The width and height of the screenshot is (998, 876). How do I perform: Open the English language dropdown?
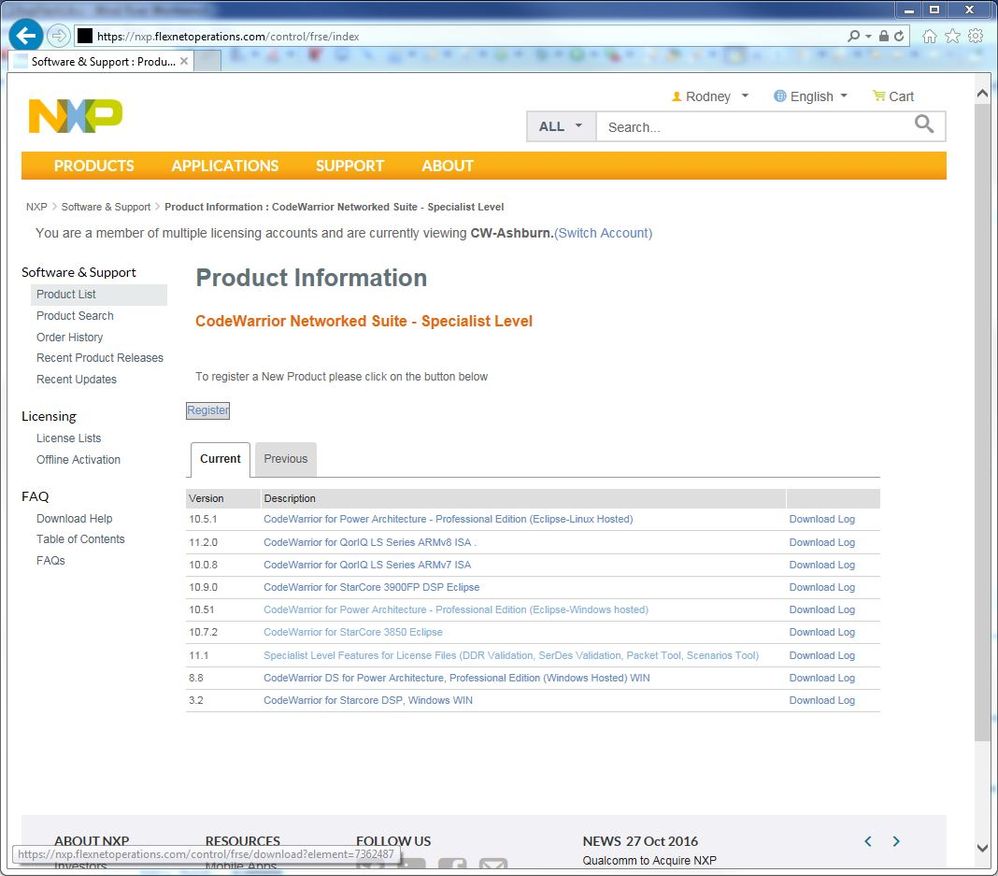811,96
